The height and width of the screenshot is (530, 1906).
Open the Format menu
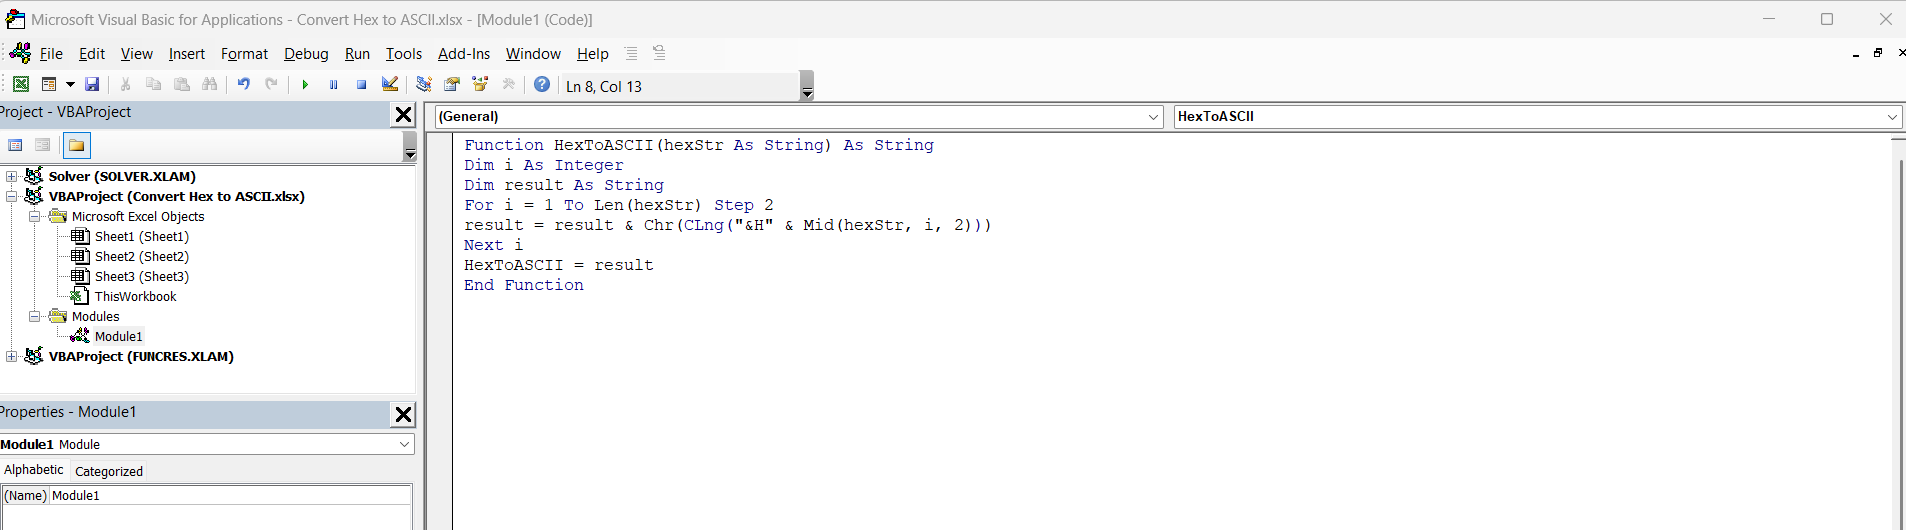pyautogui.click(x=244, y=54)
